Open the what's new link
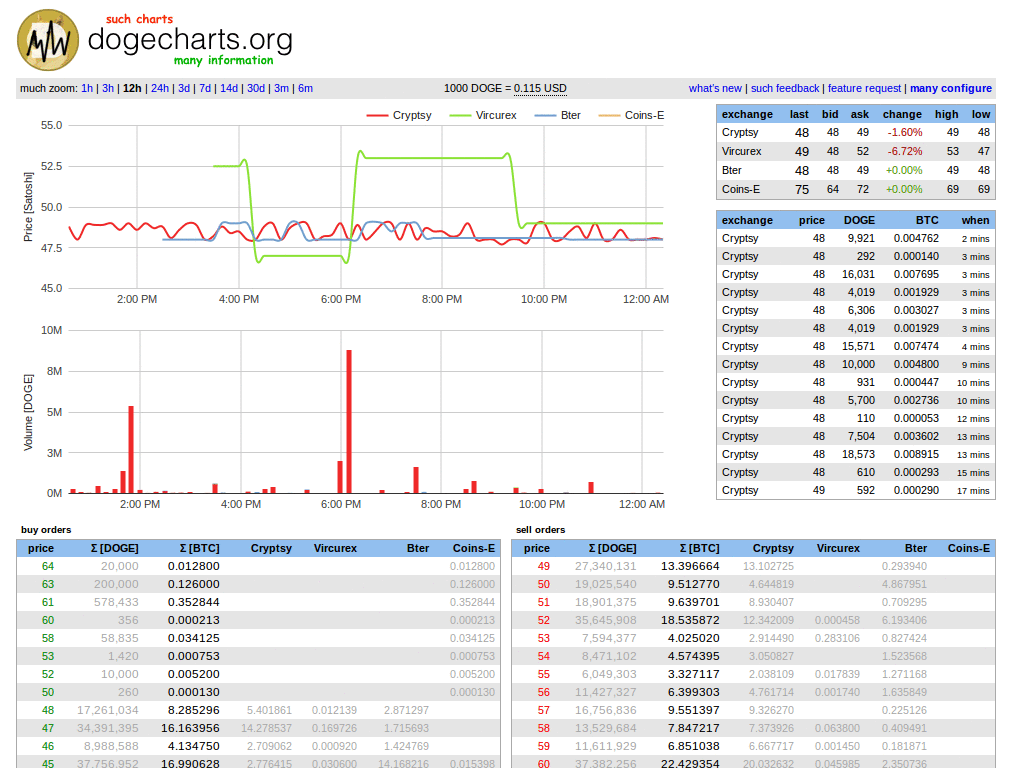The image size is (1024, 768). pyautogui.click(x=715, y=88)
